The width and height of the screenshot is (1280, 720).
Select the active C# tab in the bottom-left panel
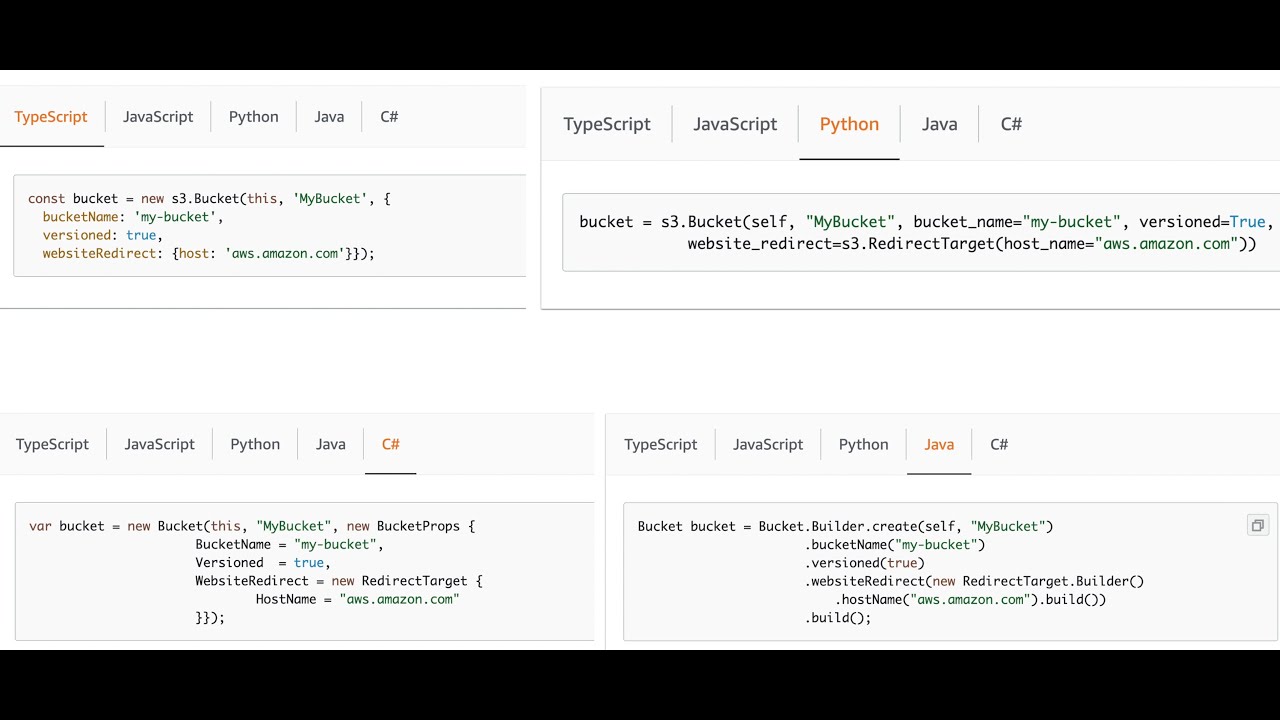pyautogui.click(x=390, y=444)
